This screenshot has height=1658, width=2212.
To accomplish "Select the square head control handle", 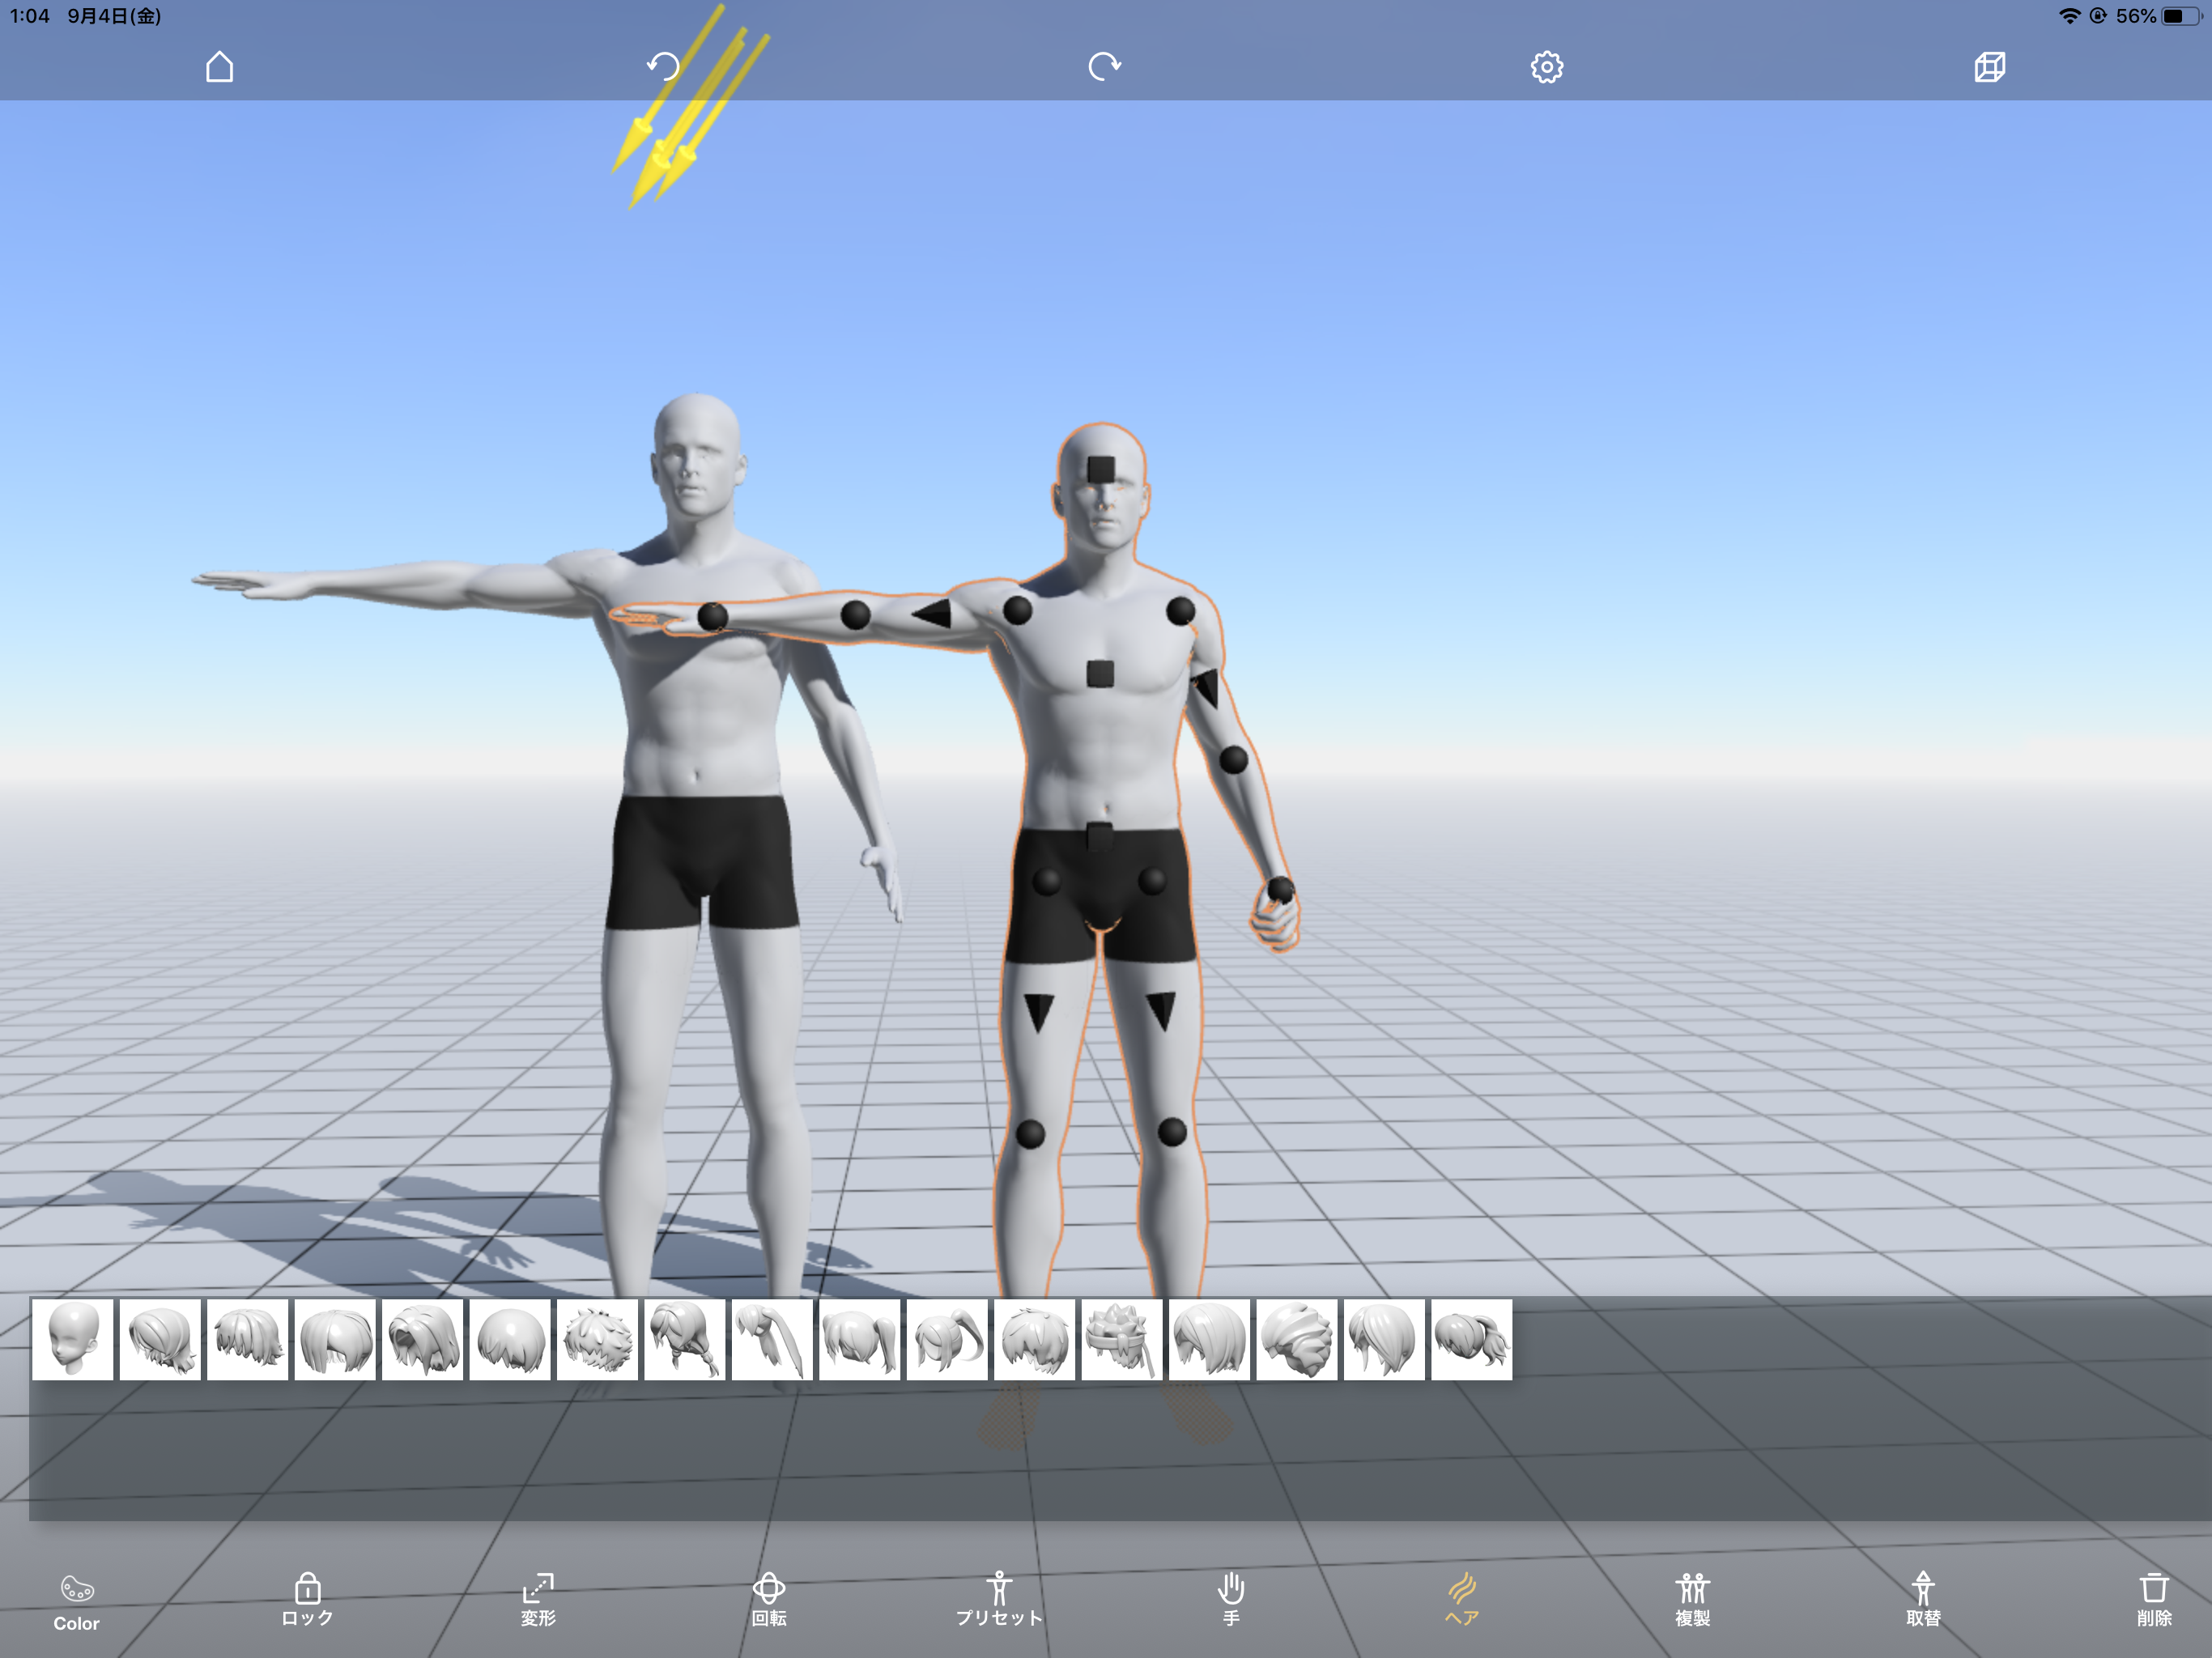I will coord(1101,470).
